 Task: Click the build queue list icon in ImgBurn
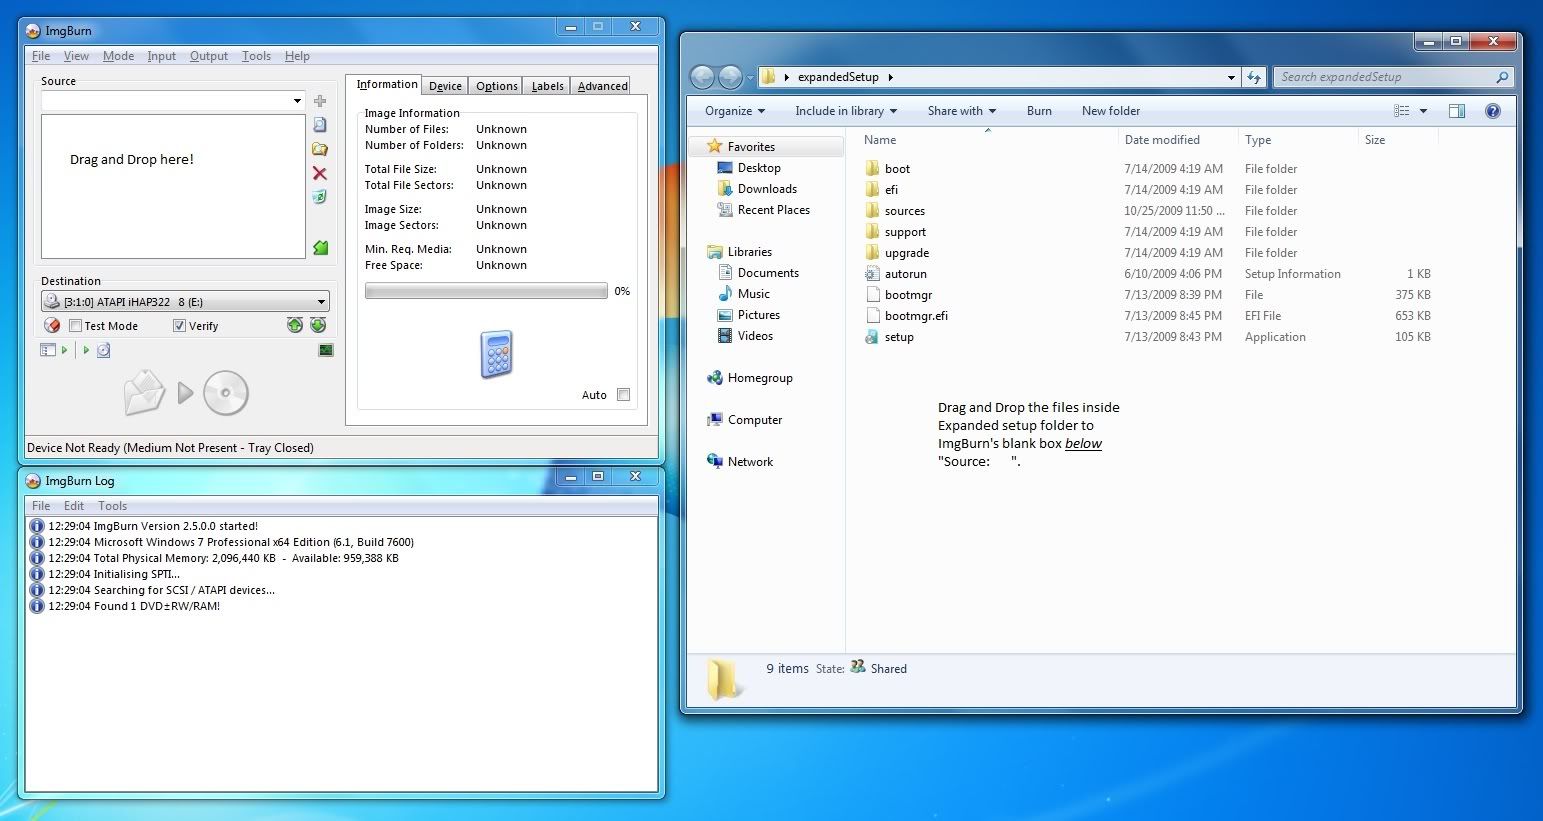[x=48, y=350]
